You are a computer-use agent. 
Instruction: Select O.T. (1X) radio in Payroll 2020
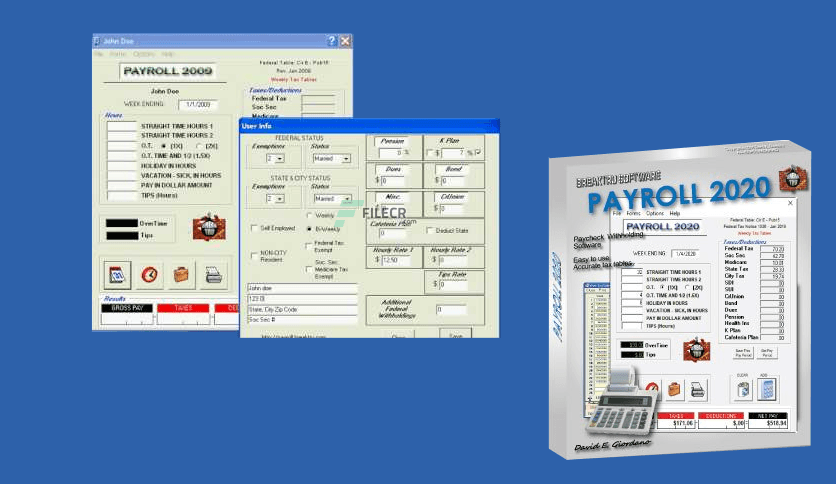pyautogui.click(x=662, y=287)
